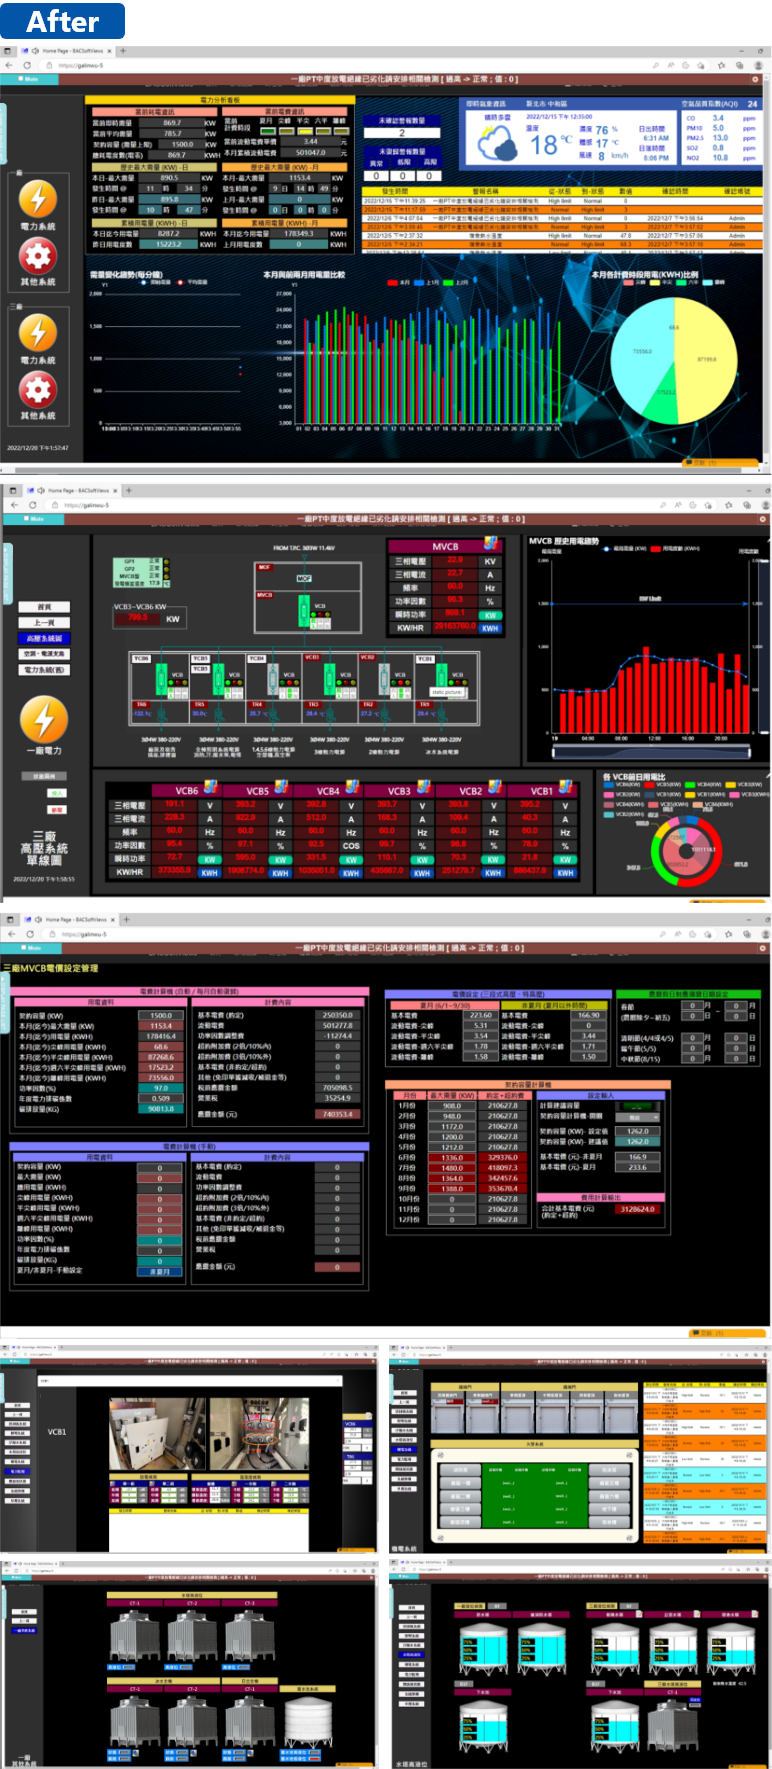Image resolution: width=772 pixels, height=1769 pixels.
Task: Click the left switchgear photo in the VCB1 screen
Action: 156,1433
